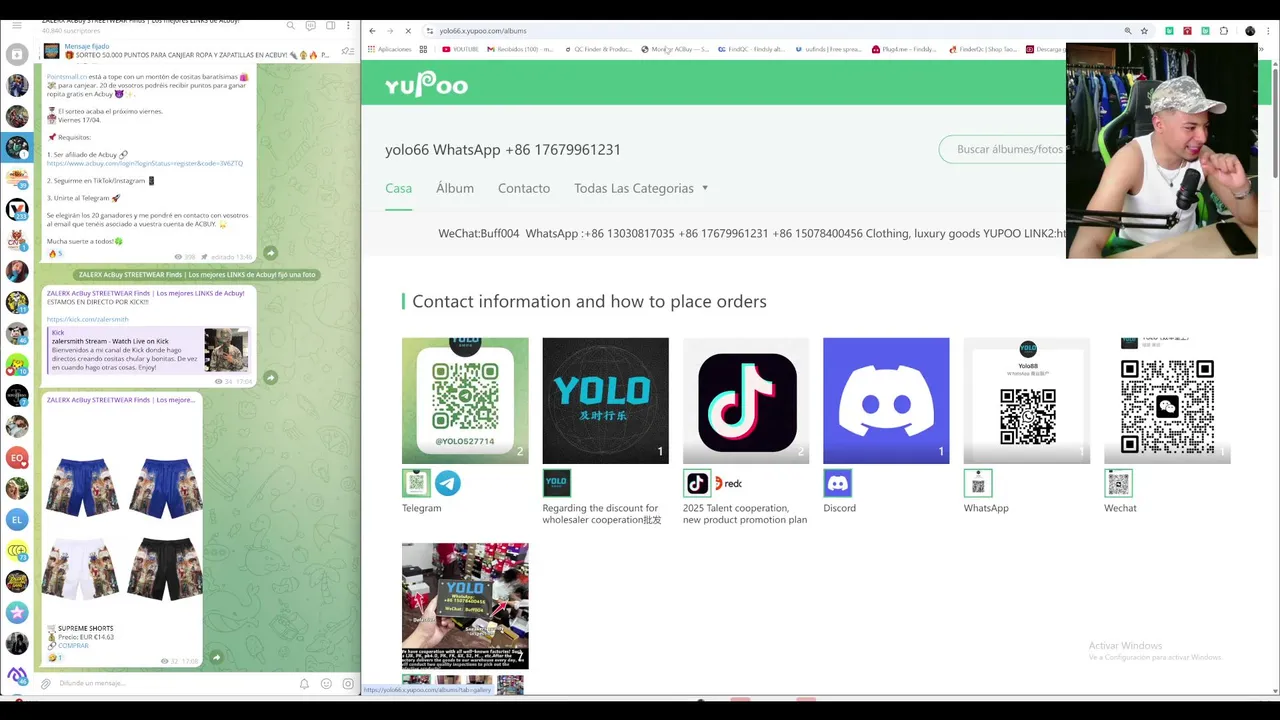Click the 'Regarding the discount for wholesaler cooperation' title
The width and height of the screenshot is (1280, 720).
click(x=601, y=514)
